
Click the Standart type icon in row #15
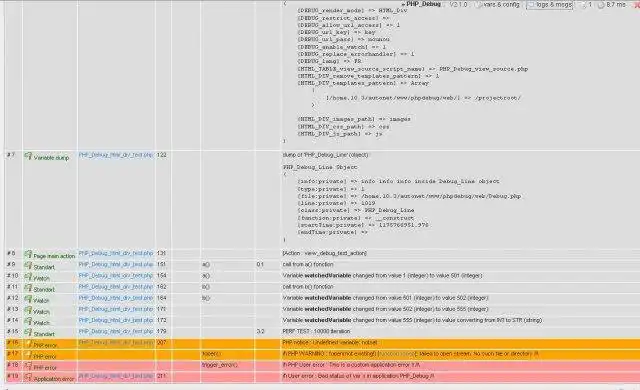pyautogui.click(x=28, y=332)
